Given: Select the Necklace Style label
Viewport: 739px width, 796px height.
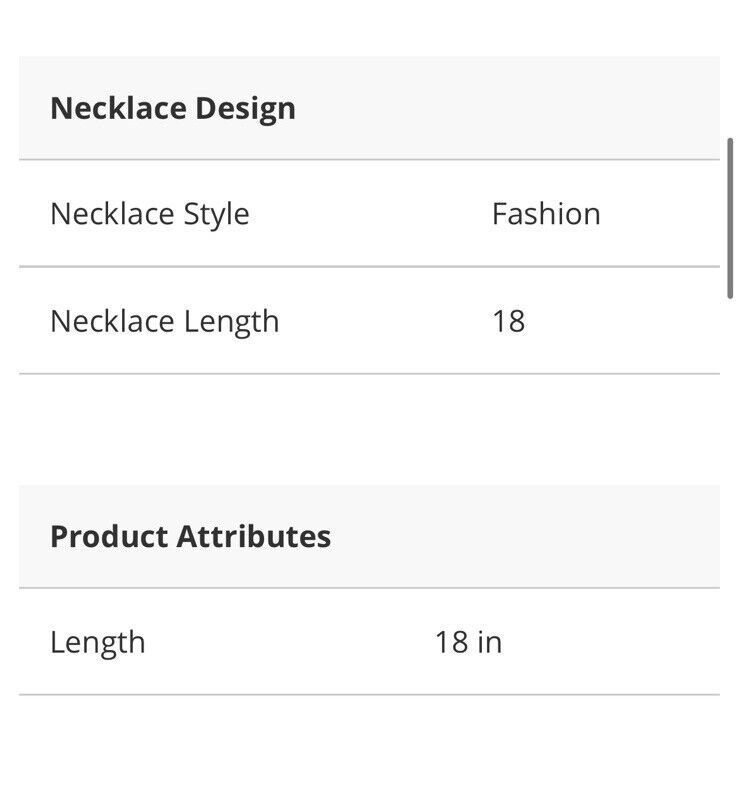Looking at the screenshot, I should [x=149, y=214].
